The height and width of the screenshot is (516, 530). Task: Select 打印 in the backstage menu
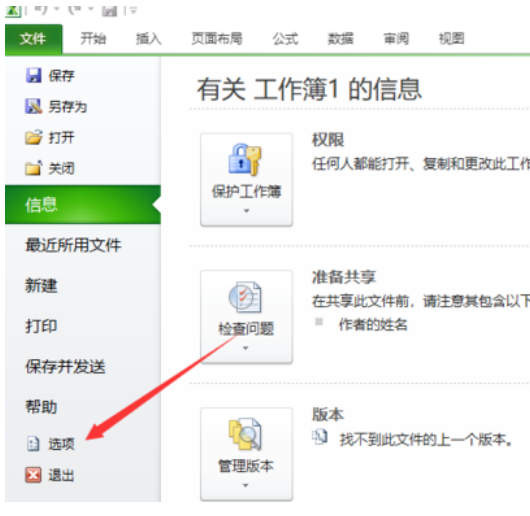(41, 326)
